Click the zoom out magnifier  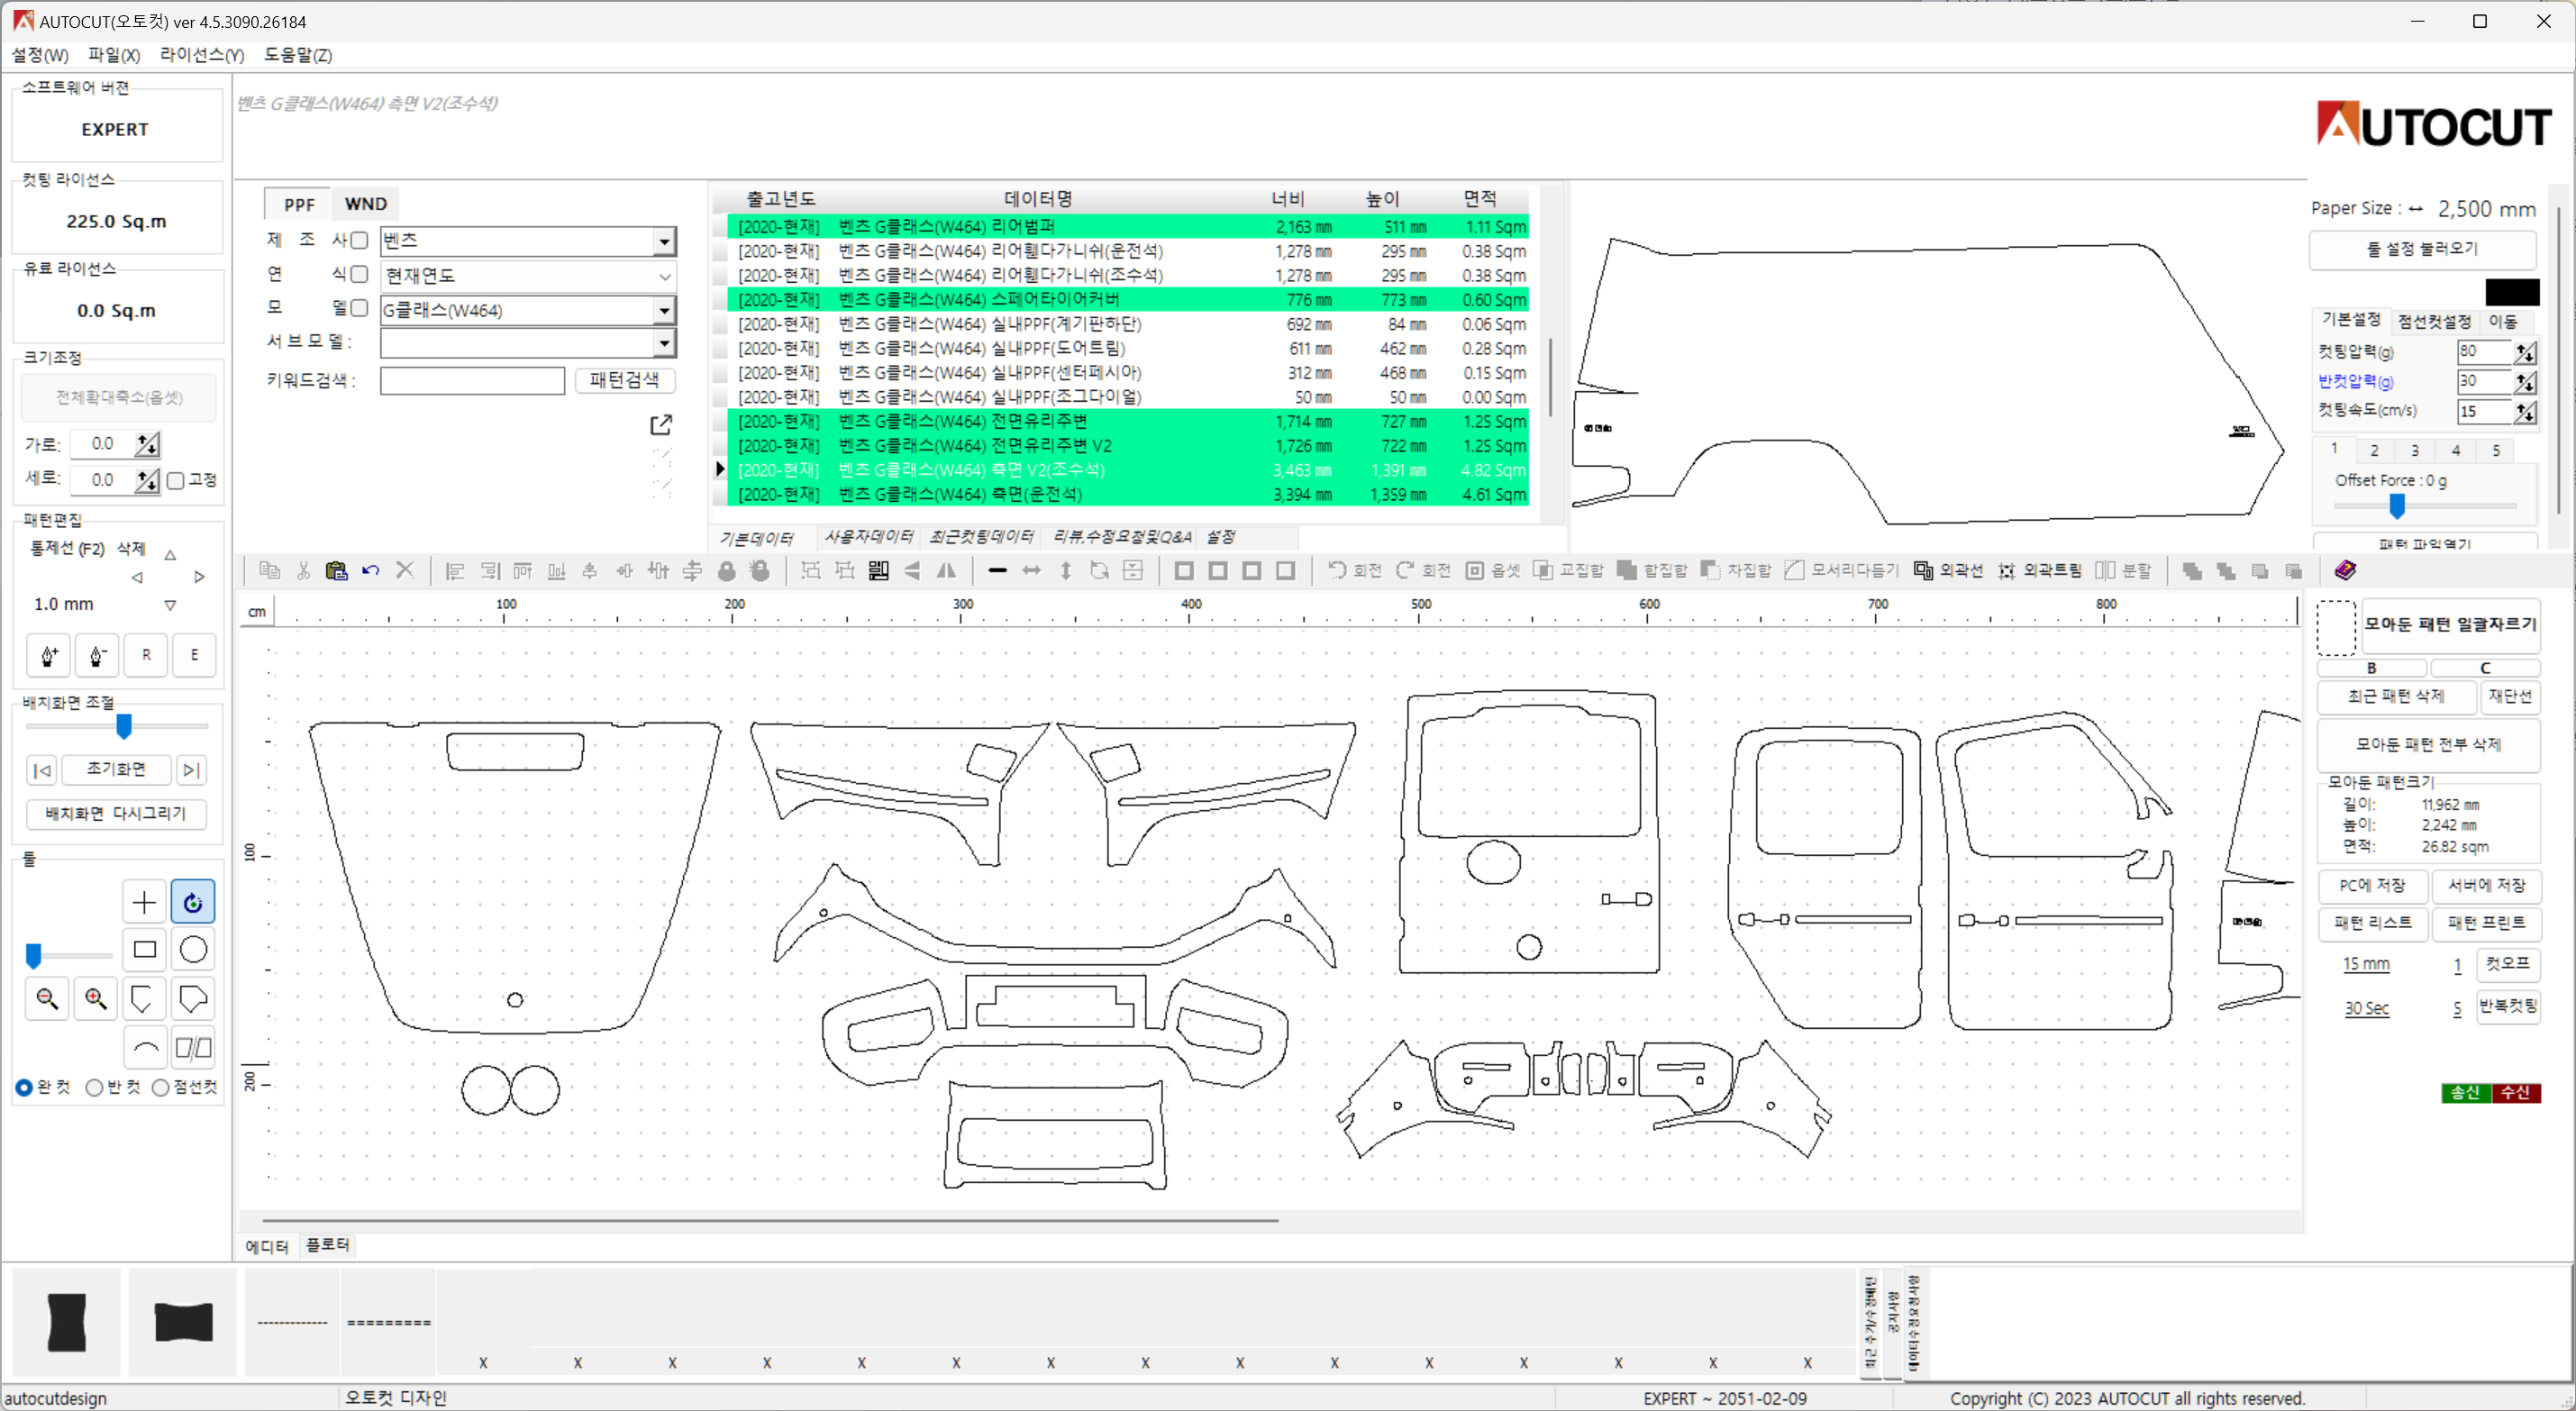coord(47,998)
